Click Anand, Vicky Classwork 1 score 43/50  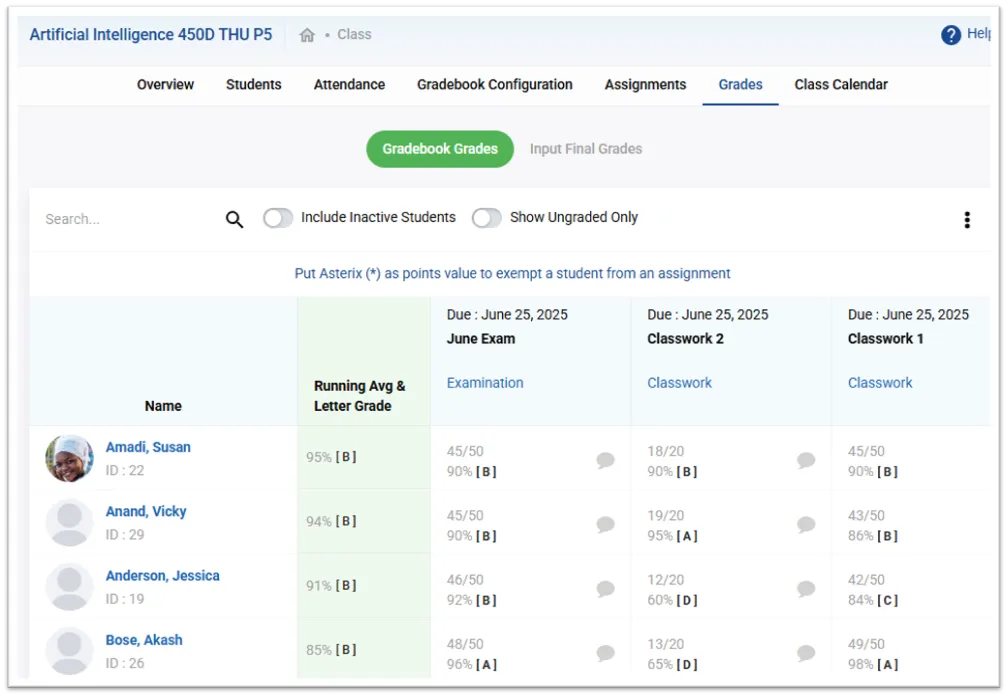pos(866,516)
